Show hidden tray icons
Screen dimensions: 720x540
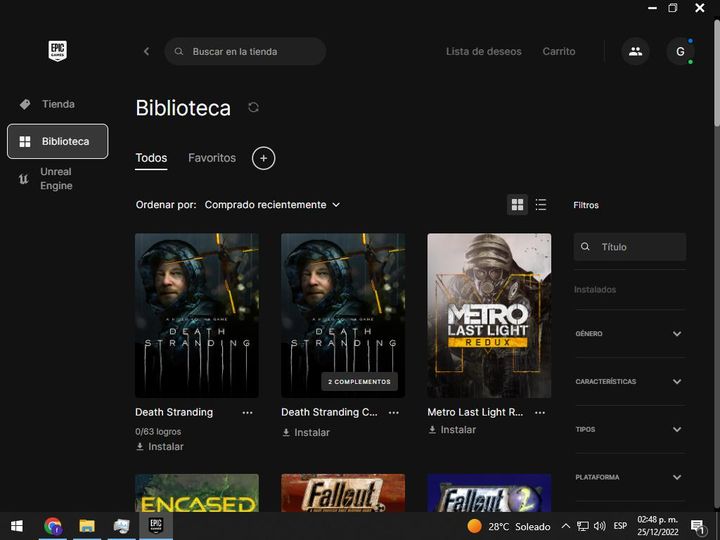(566, 526)
